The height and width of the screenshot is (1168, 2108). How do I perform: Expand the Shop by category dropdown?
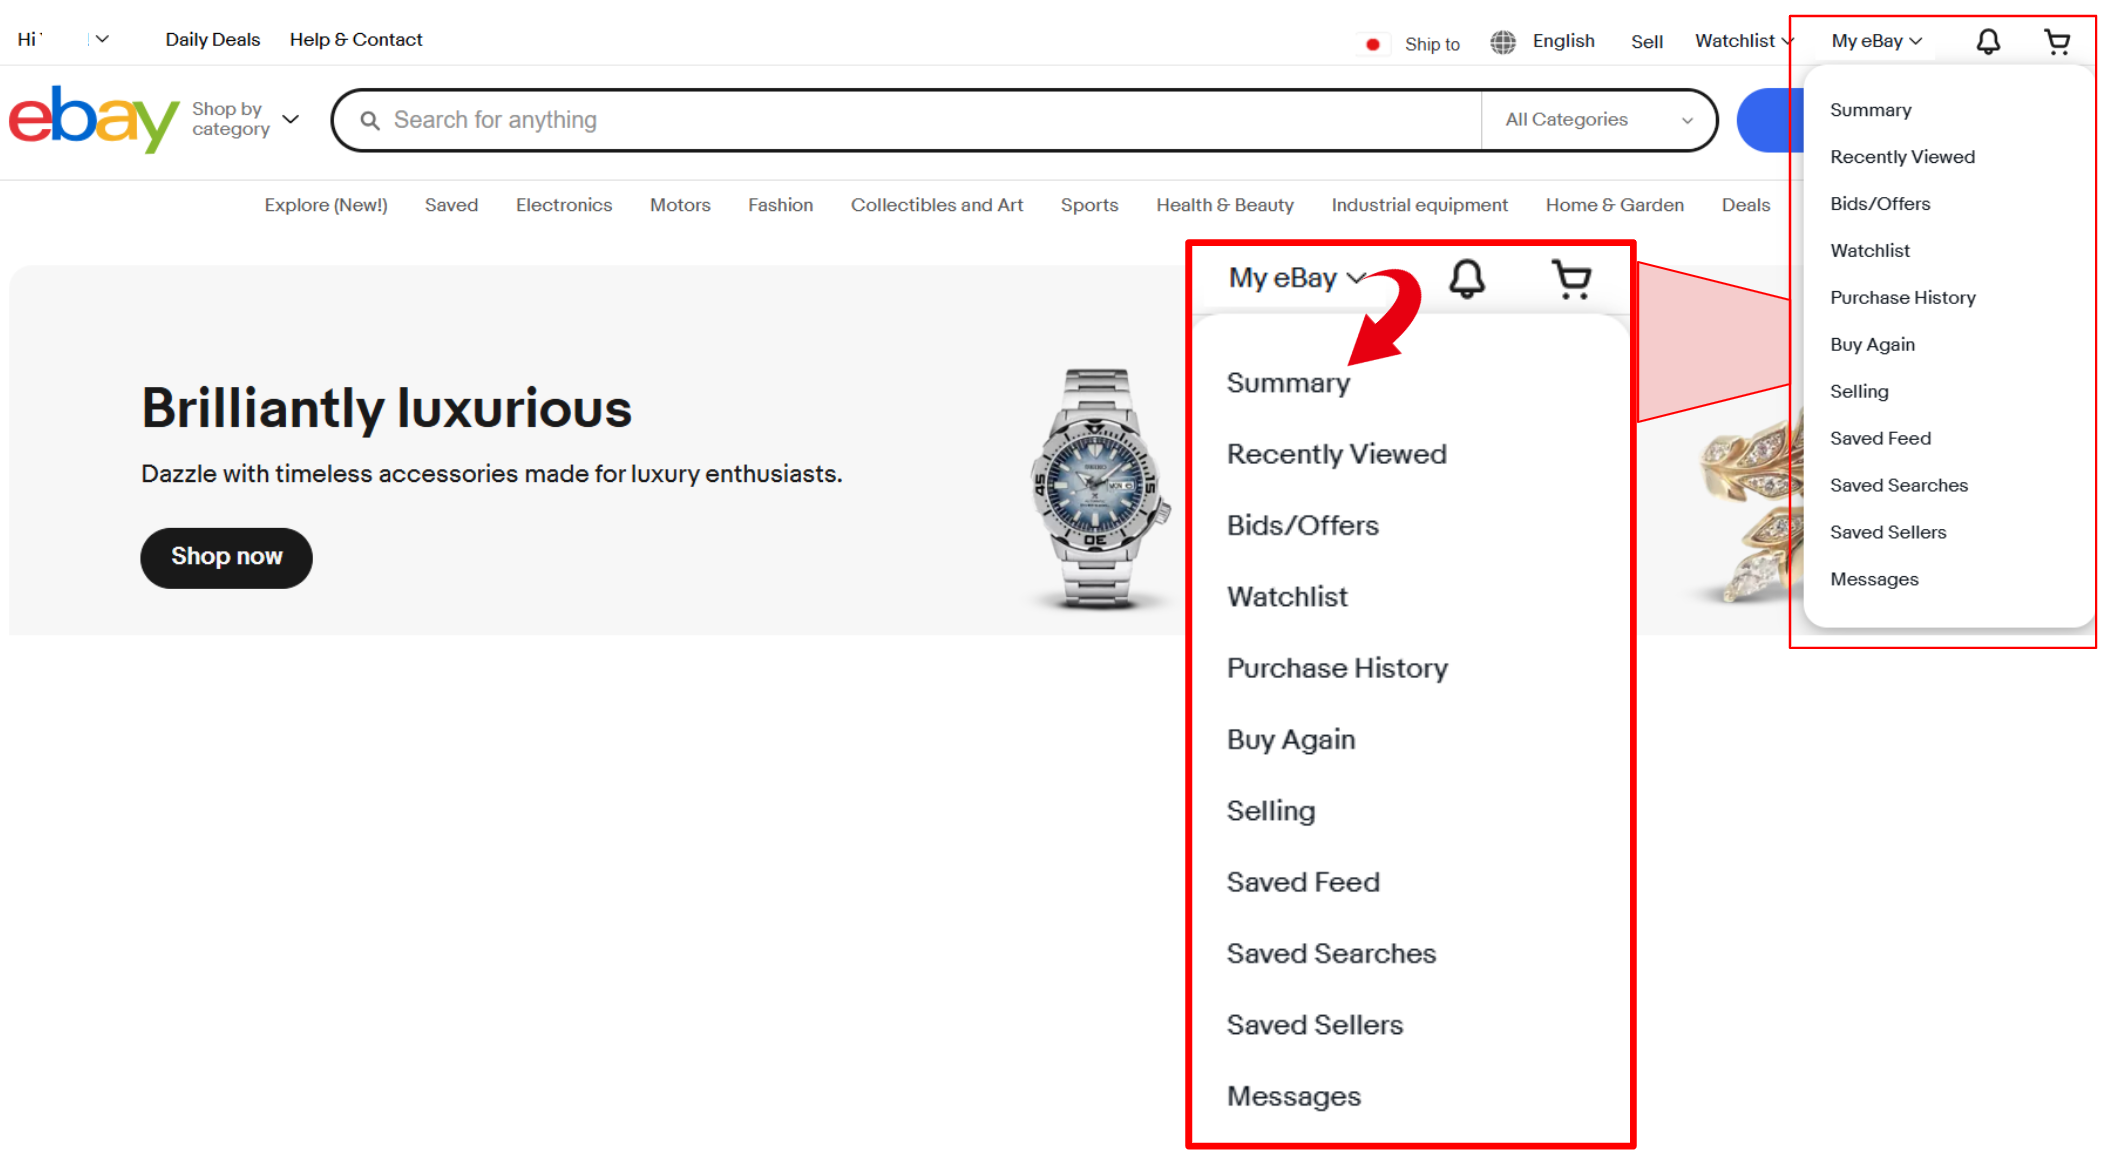(245, 119)
